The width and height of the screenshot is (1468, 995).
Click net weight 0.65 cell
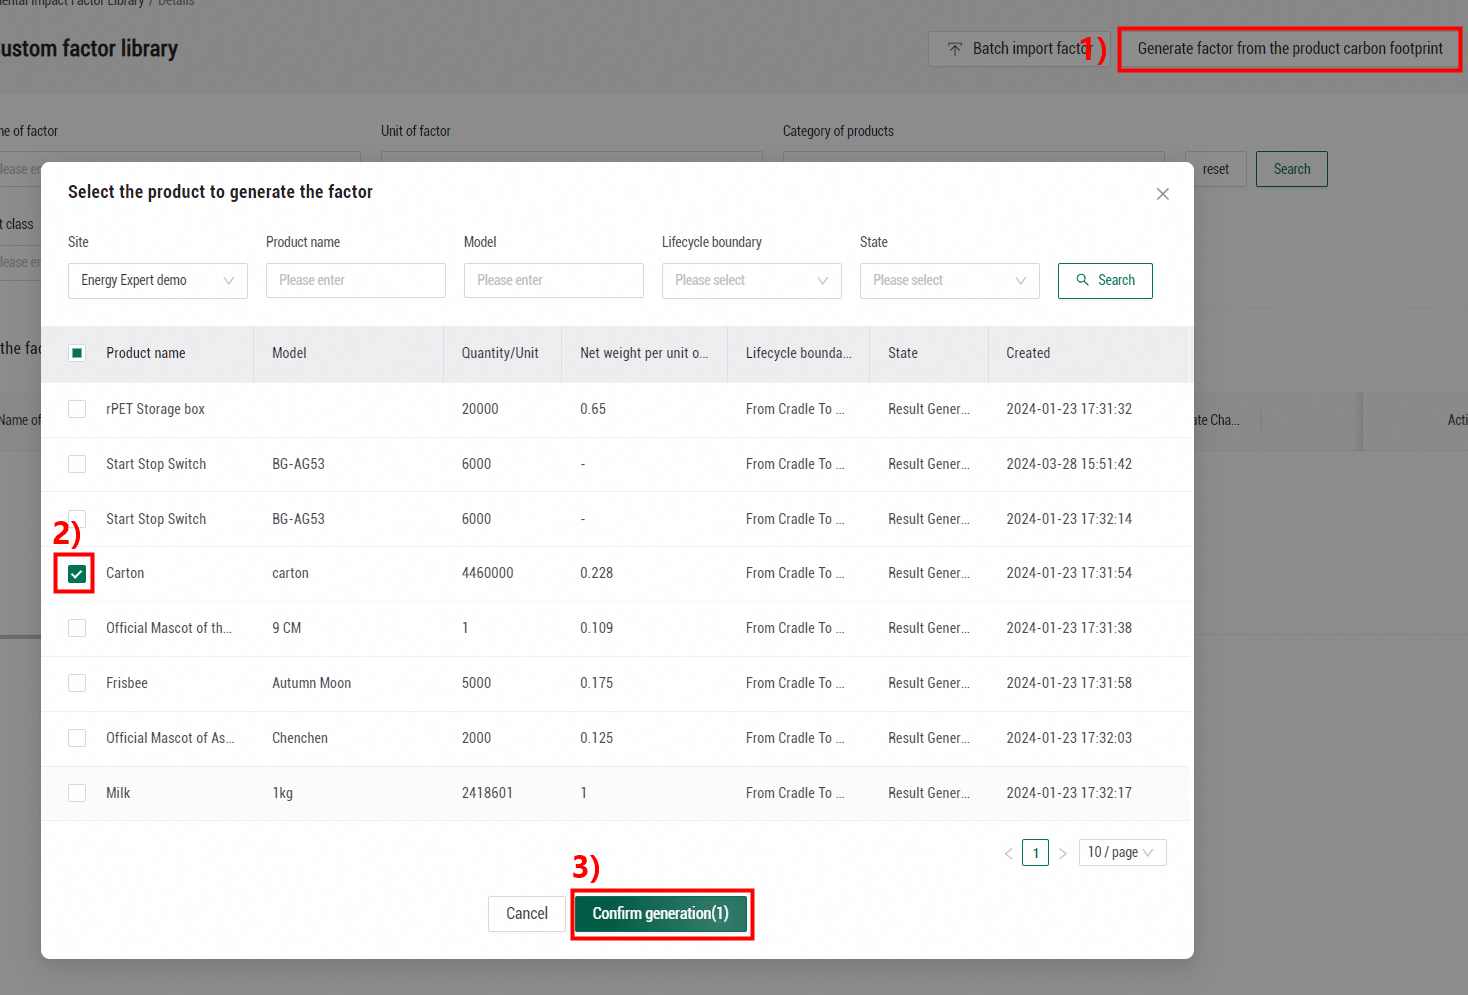pyautogui.click(x=593, y=409)
